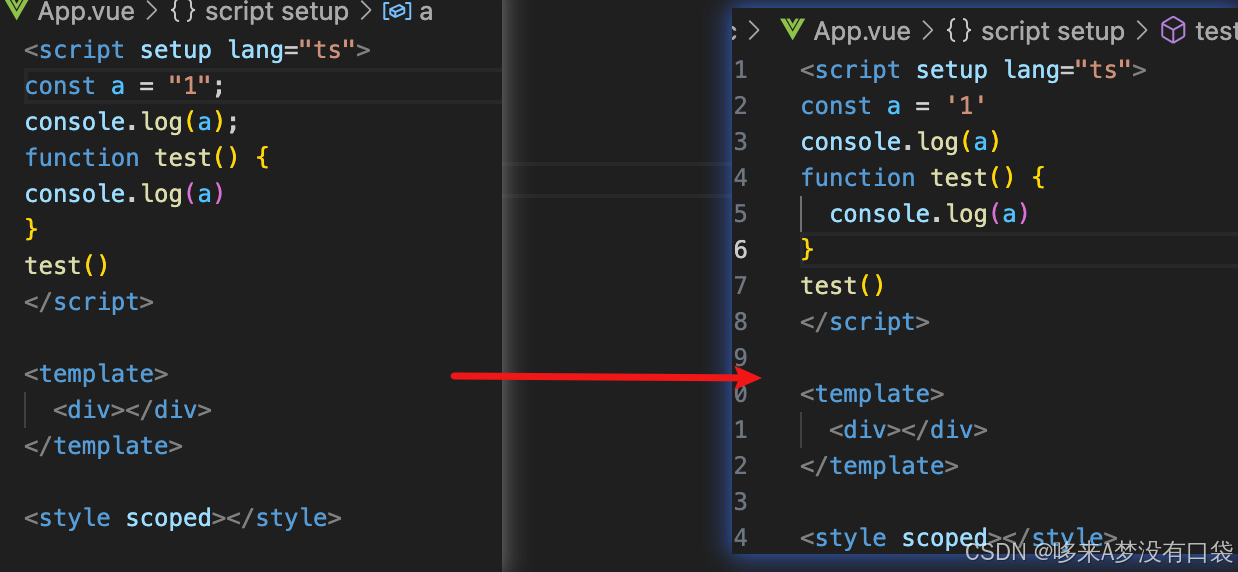Click the </template> closing tag in left pane

(103, 446)
